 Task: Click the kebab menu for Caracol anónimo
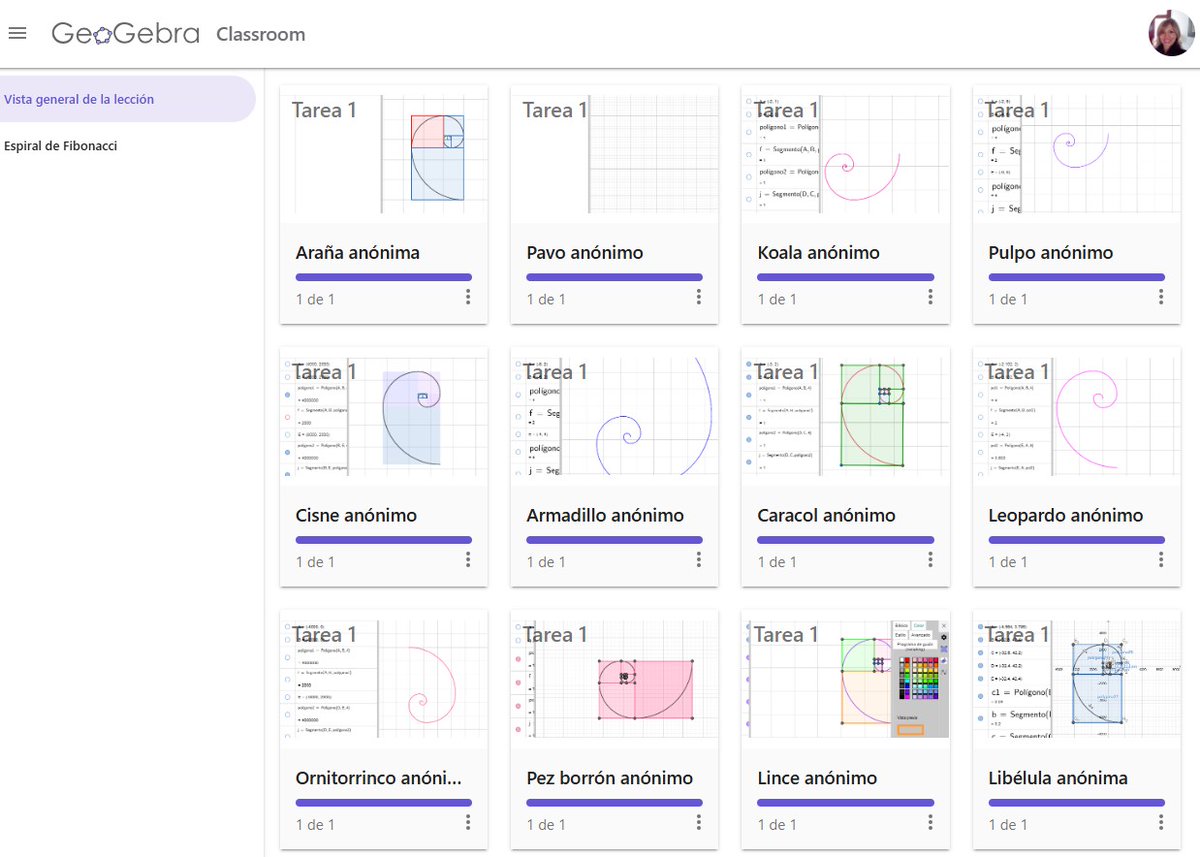coord(929,559)
